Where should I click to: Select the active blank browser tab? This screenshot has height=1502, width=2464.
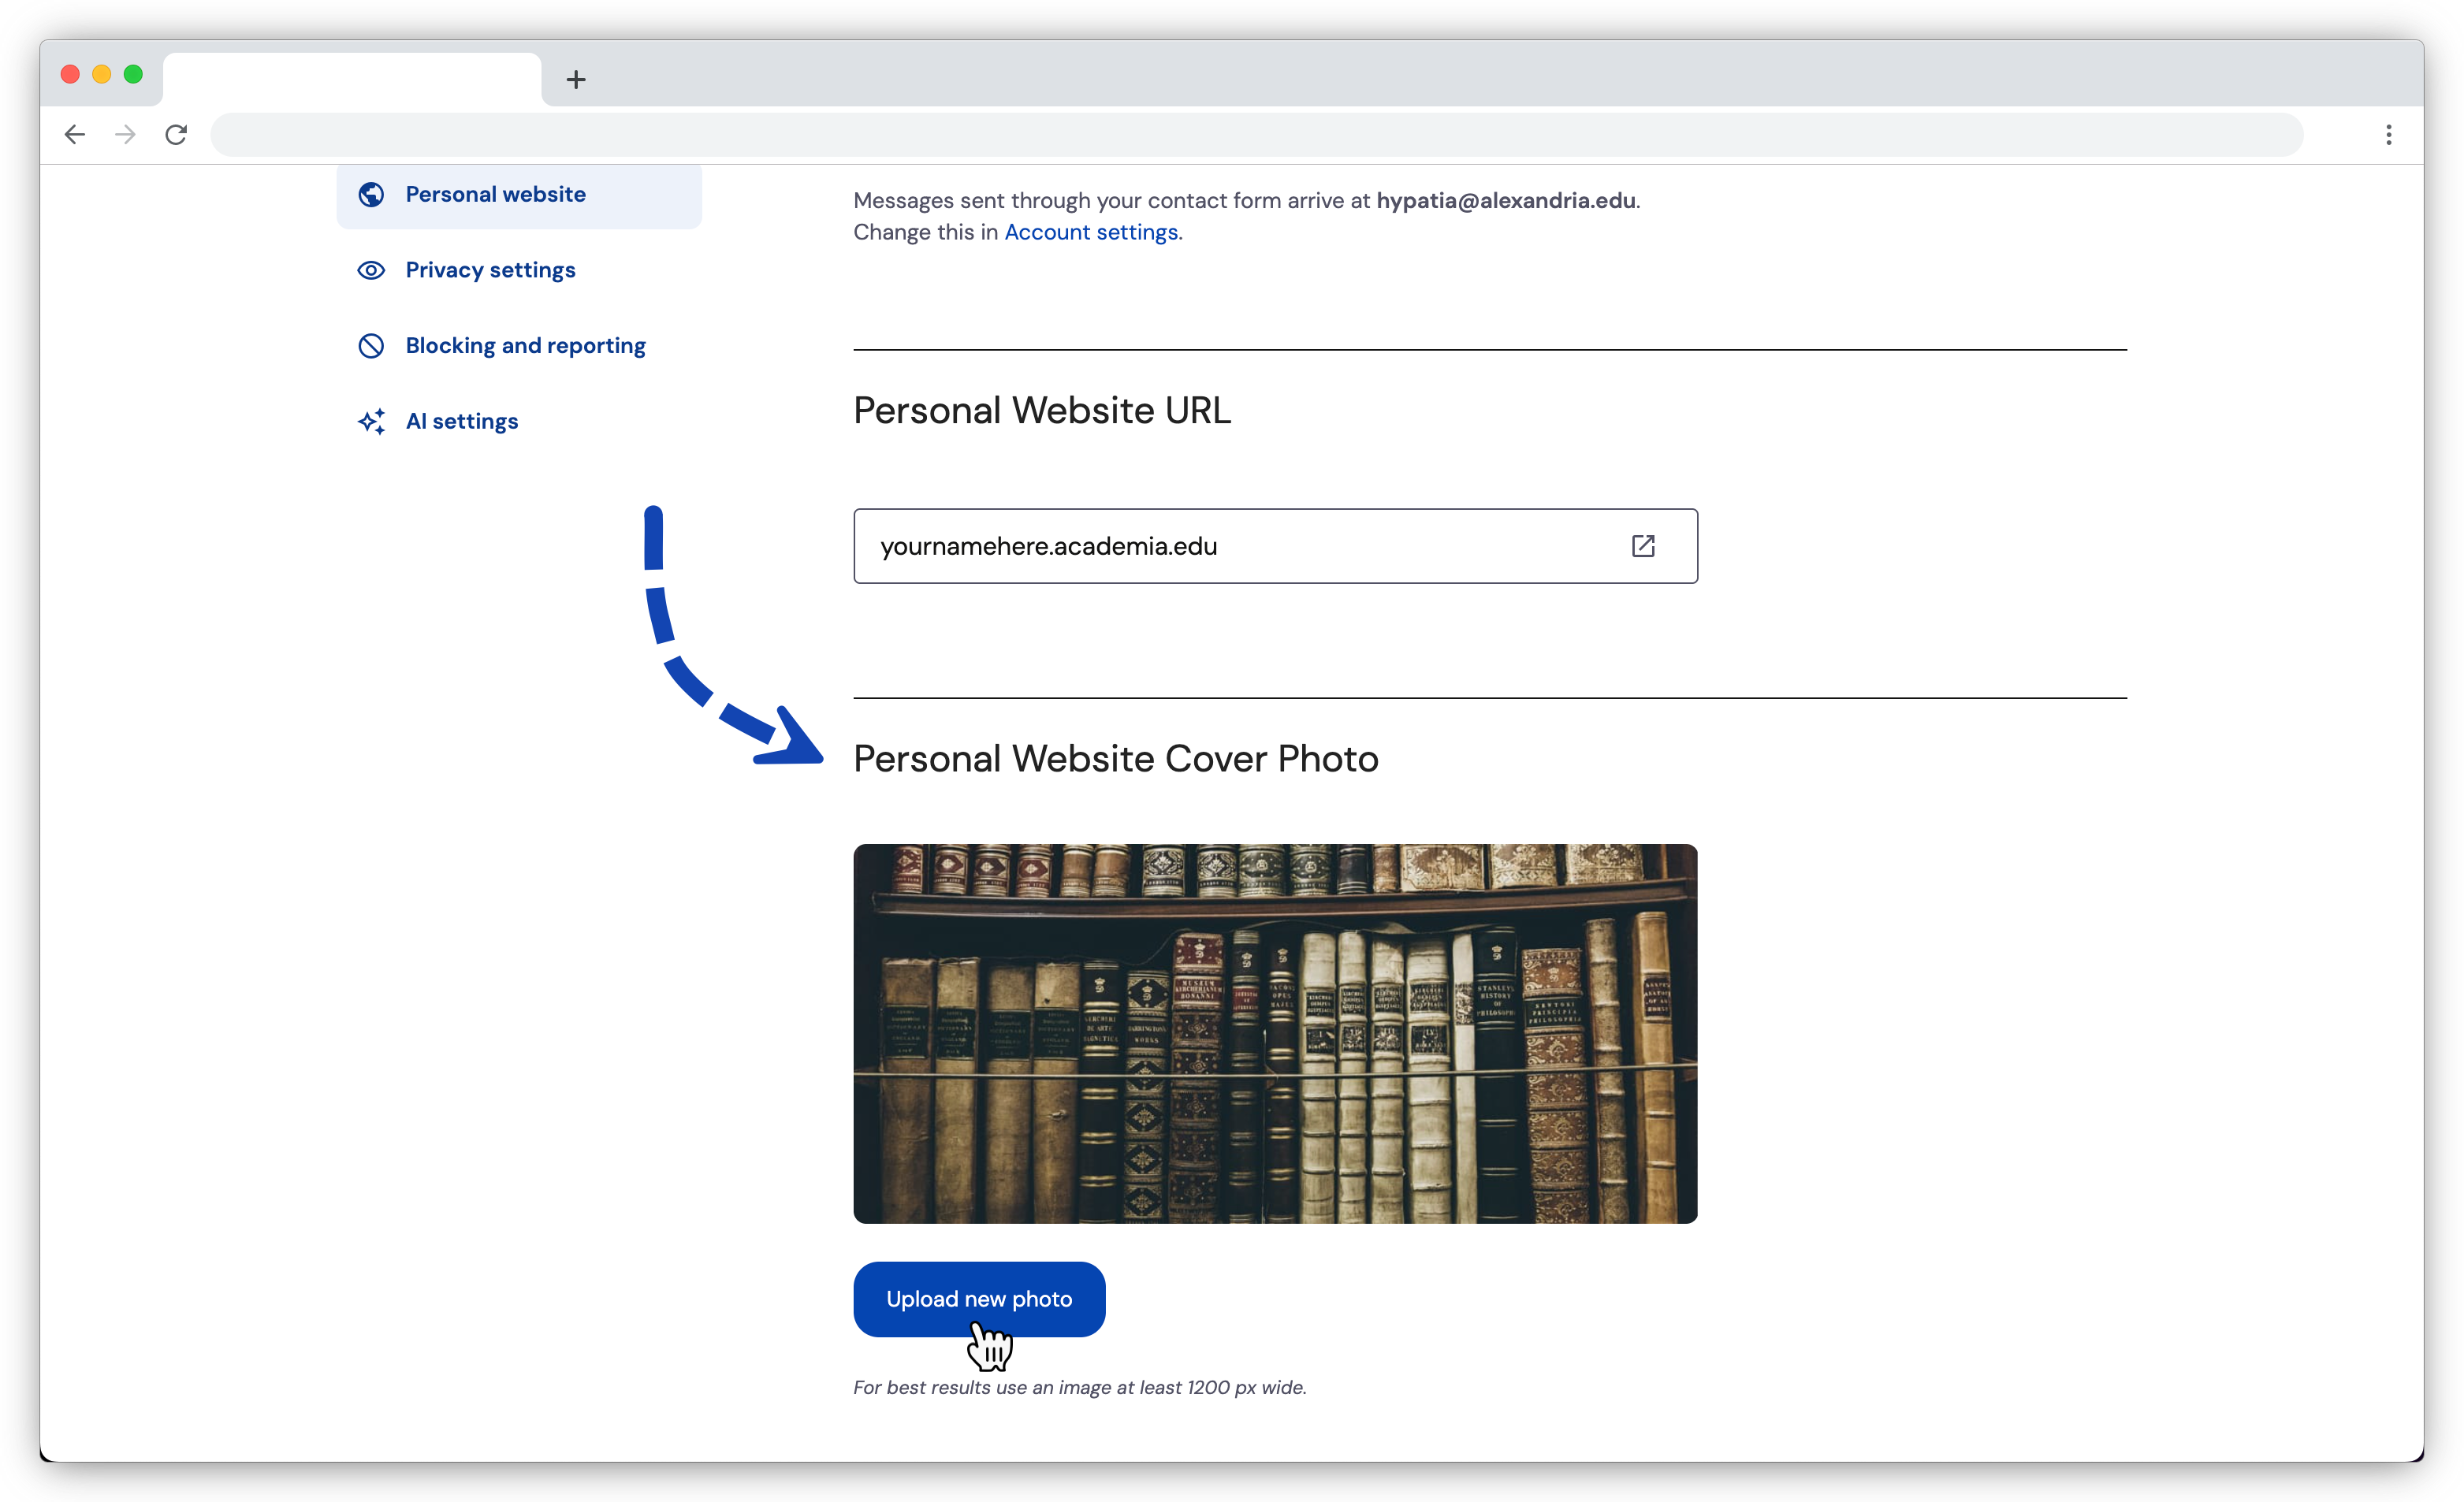pos(352,79)
